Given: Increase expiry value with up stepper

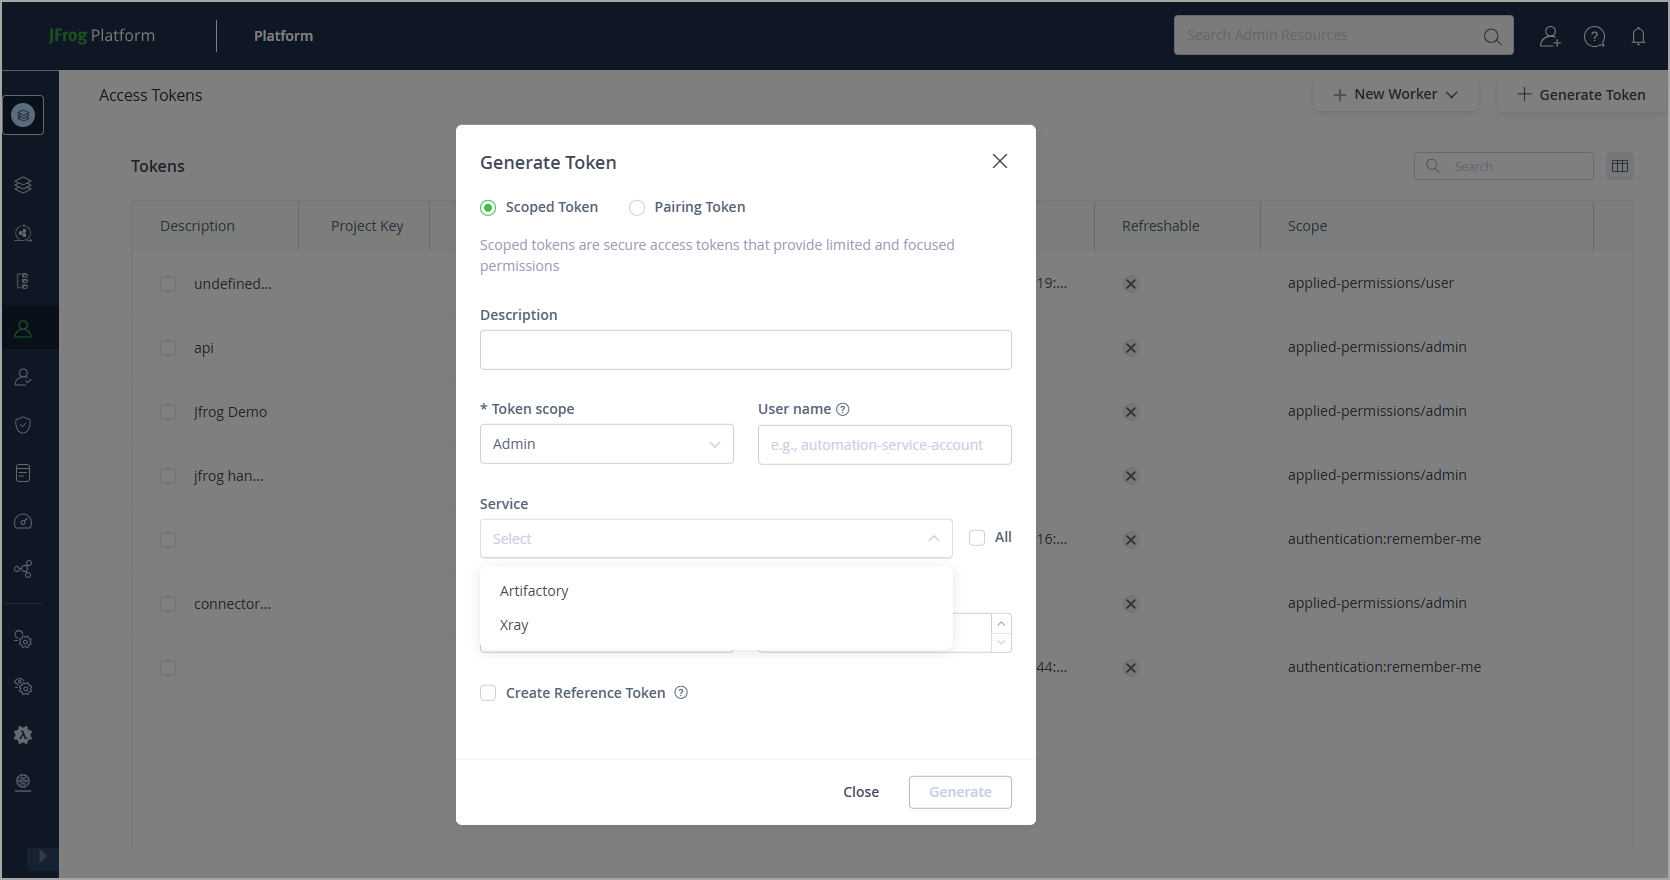Looking at the screenshot, I should [x=1001, y=623].
